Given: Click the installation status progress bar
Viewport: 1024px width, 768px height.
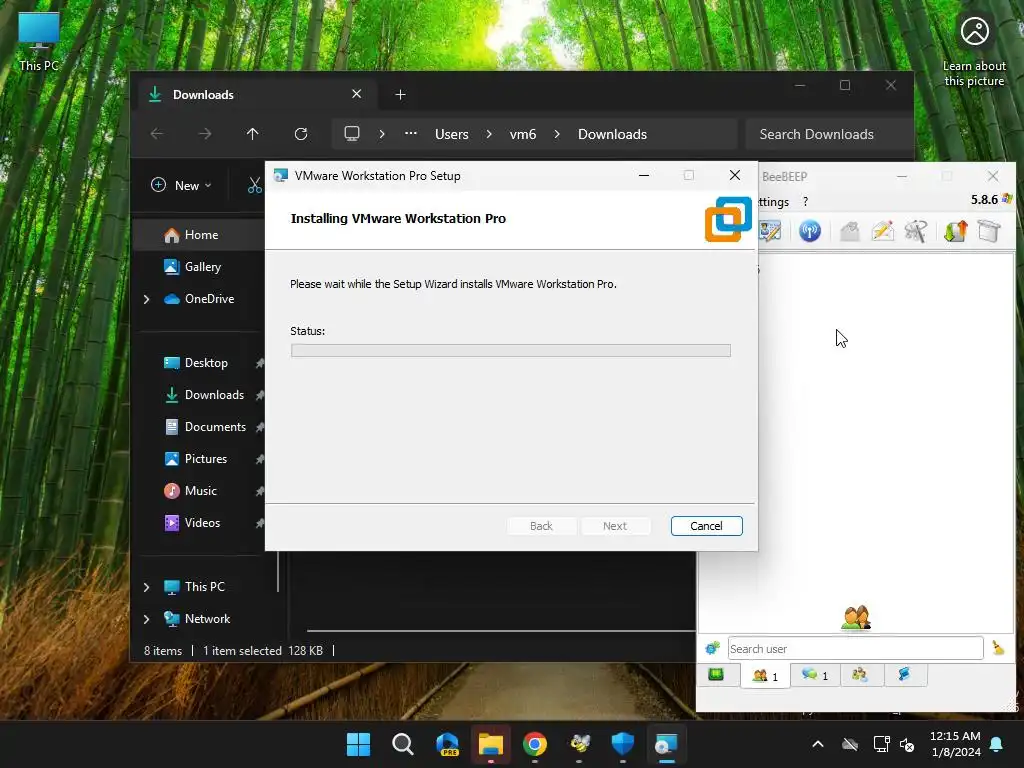Looking at the screenshot, I should click(511, 351).
